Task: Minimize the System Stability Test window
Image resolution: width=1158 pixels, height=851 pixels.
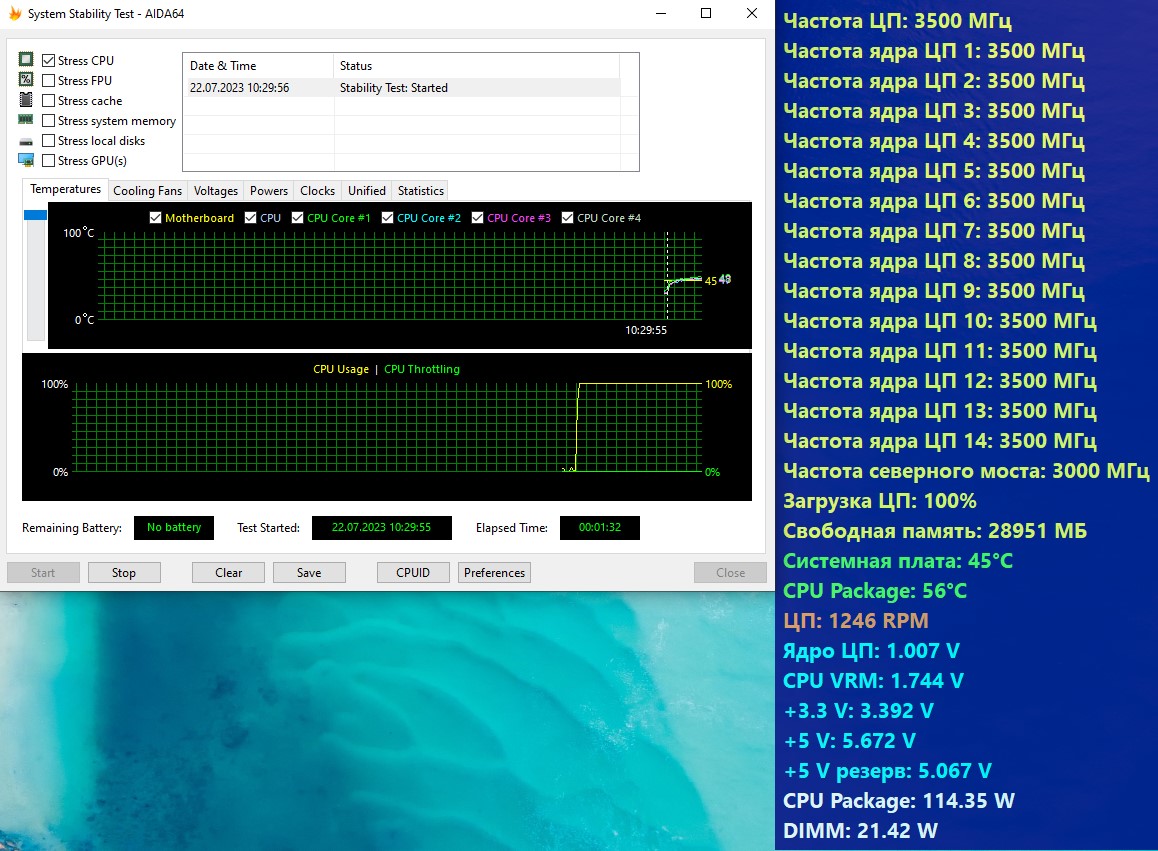Action: click(x=661, y=13)
